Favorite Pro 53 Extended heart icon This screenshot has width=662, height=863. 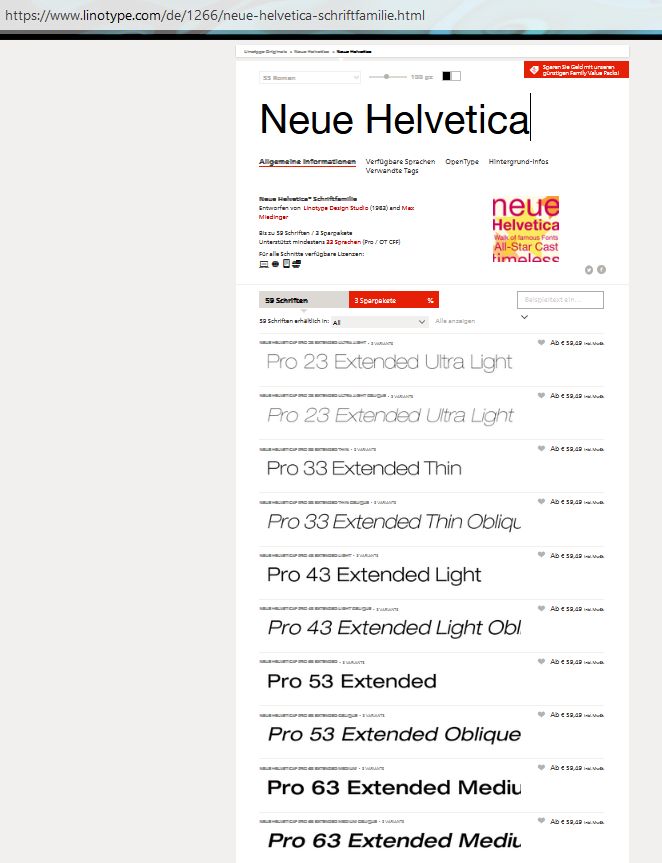(x=541, y=662)
